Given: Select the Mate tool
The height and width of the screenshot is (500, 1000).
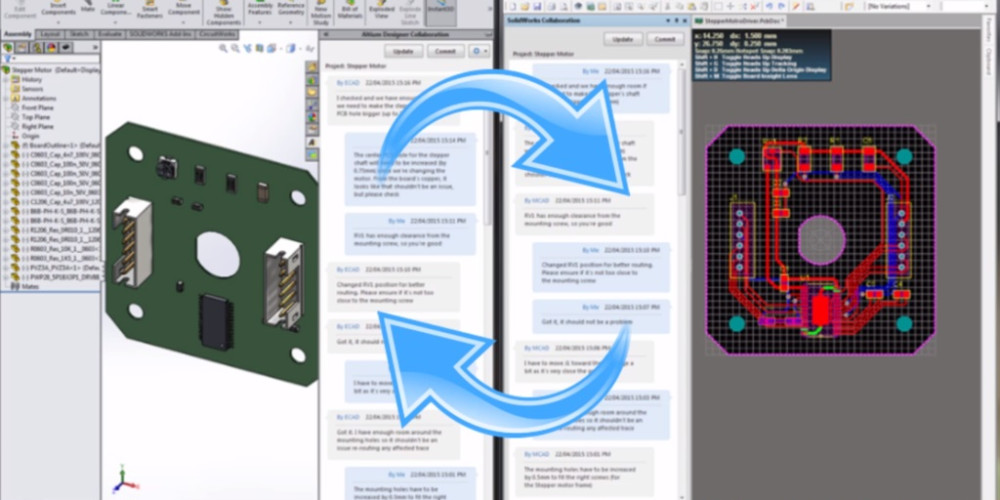Looking at the screenshot, I should 88,7.
